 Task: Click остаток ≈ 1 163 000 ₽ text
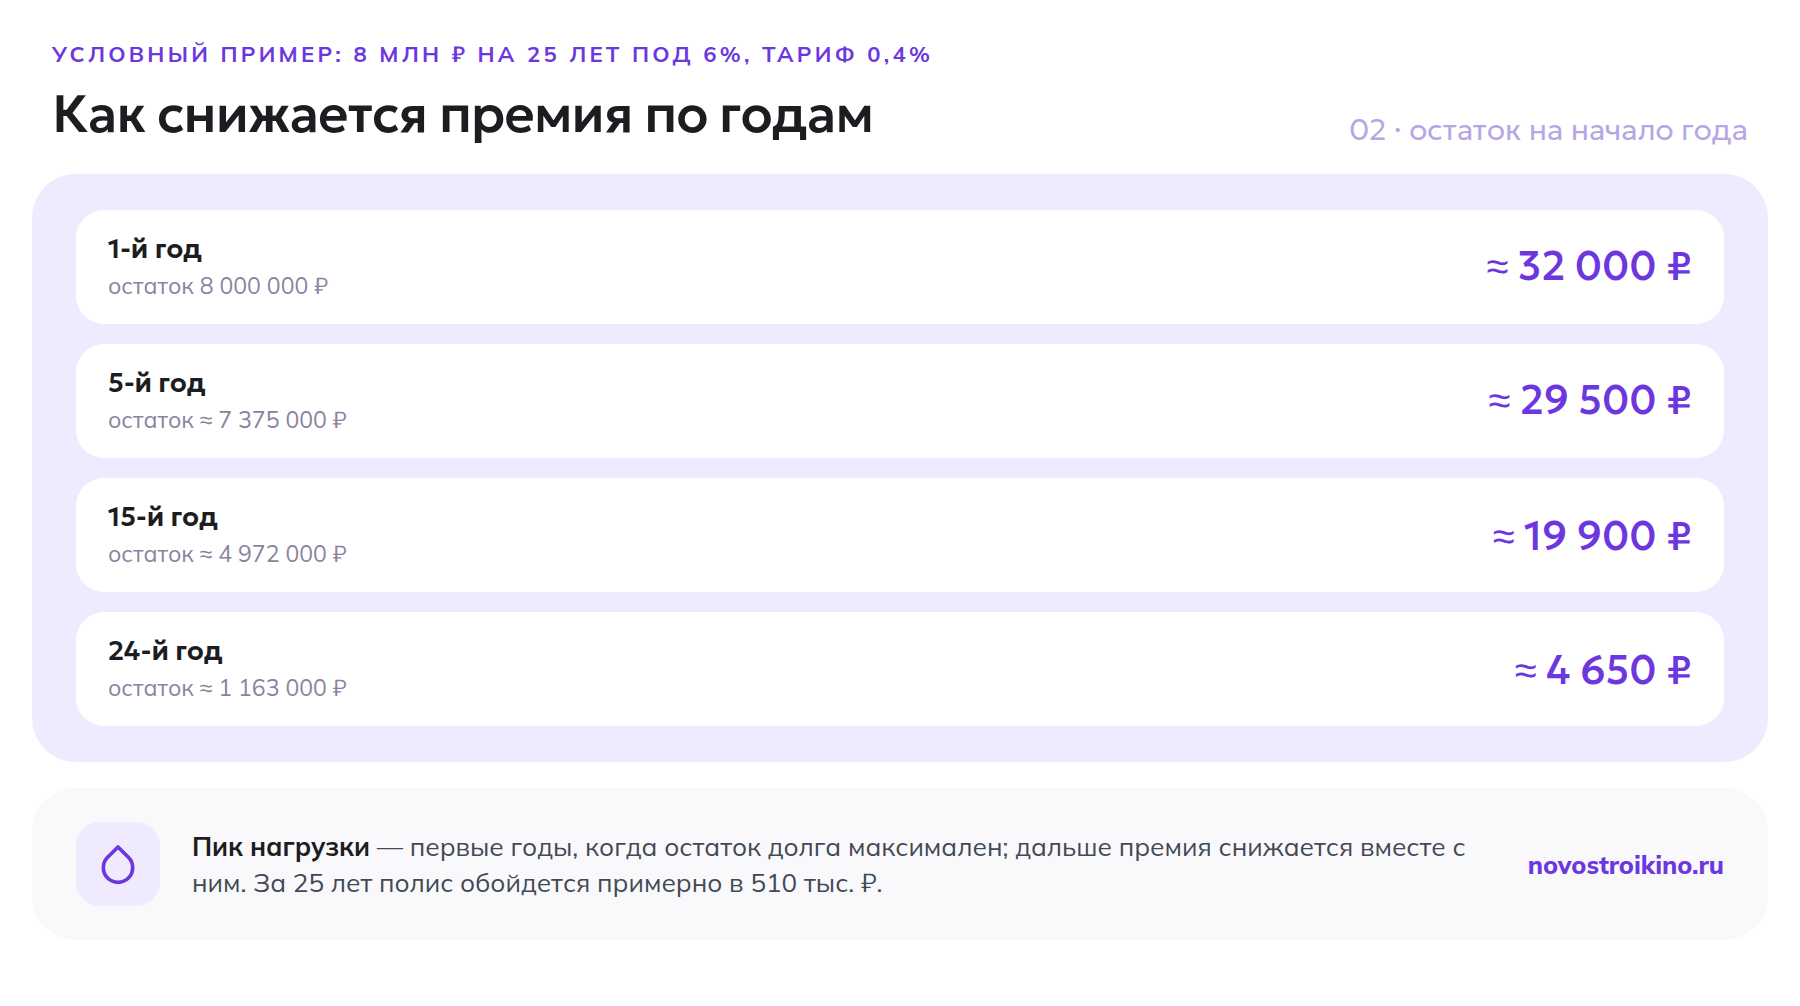point(227,688)
